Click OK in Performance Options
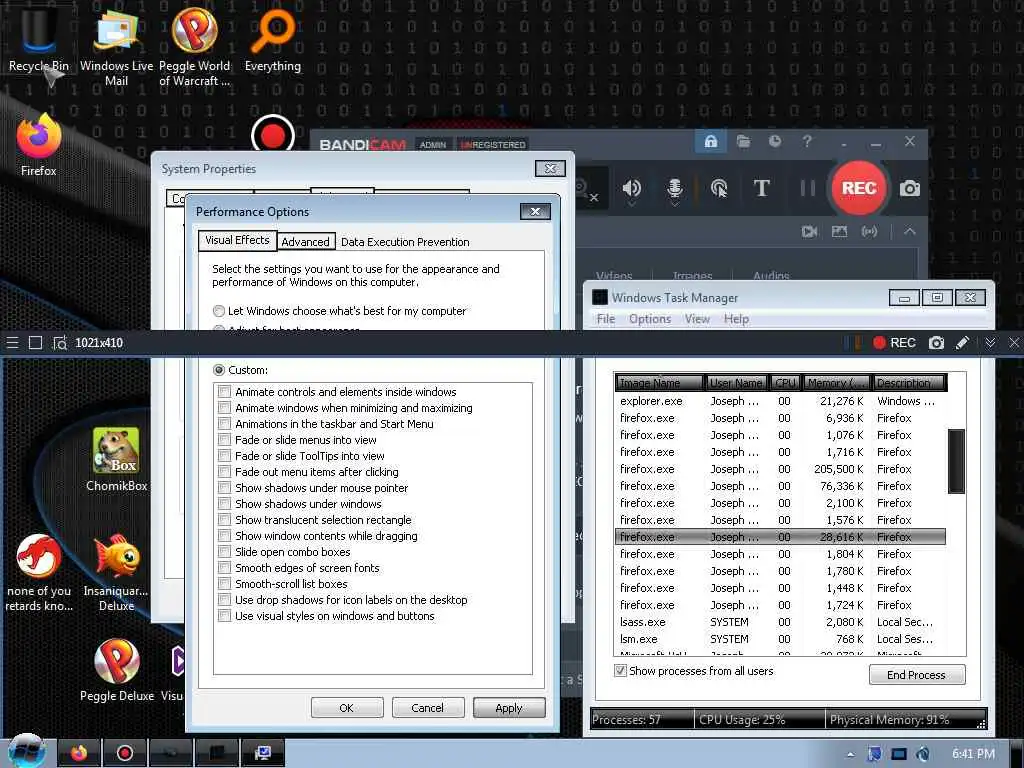The image size is (1024, 768). [x=347, y=708]
